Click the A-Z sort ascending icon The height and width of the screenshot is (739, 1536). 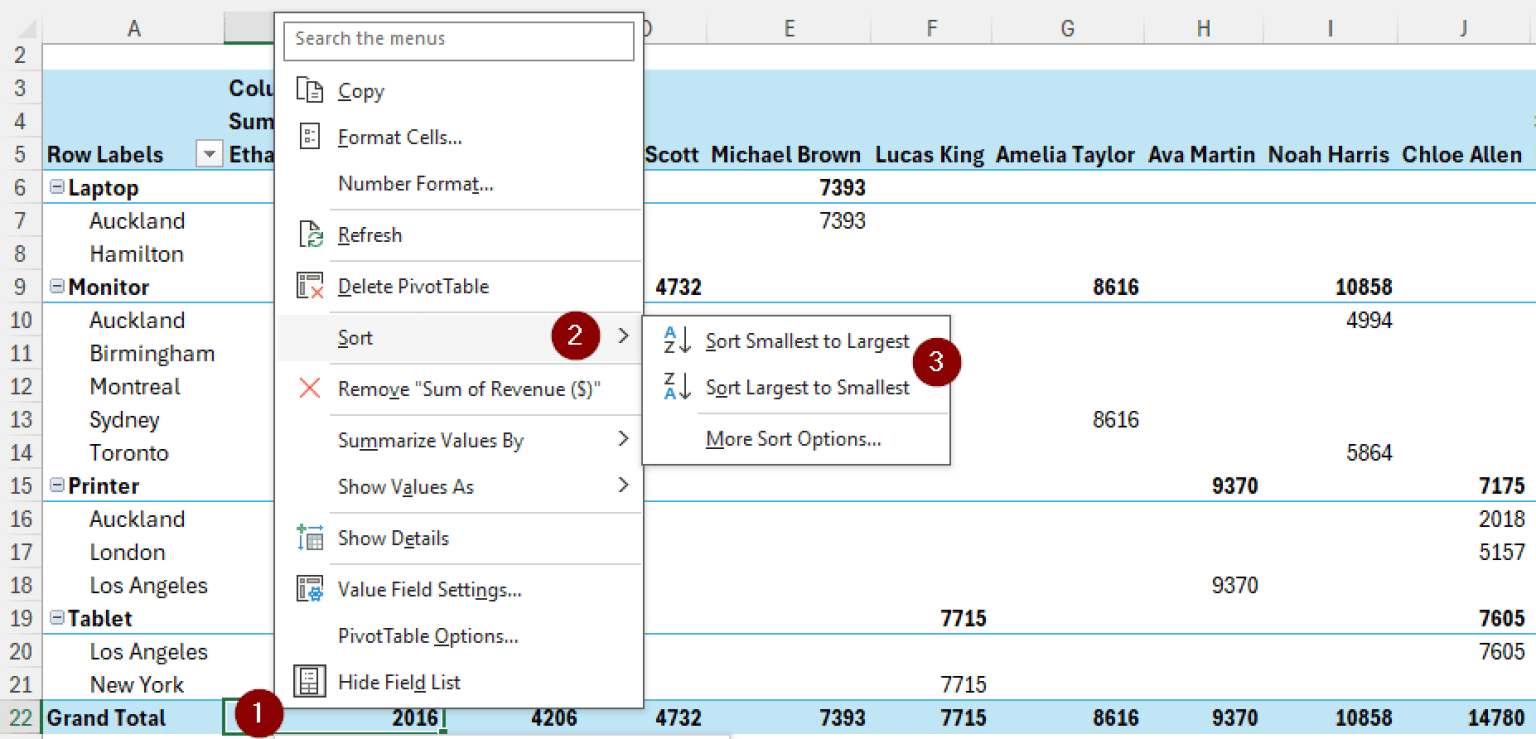tap(678, 340)
